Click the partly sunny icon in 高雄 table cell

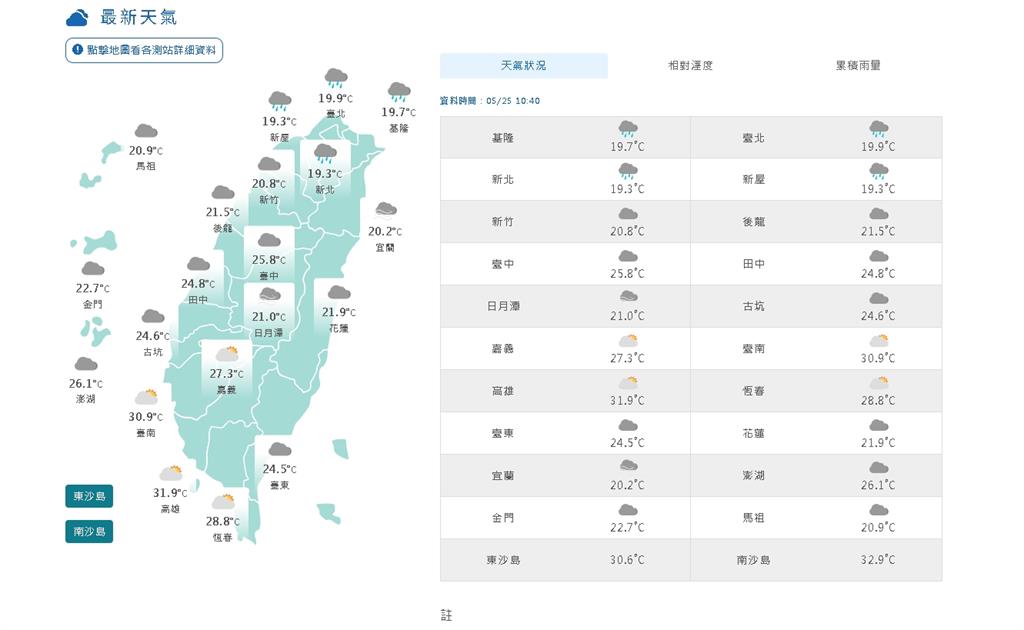pyautogui.click(x=628, y=383)
